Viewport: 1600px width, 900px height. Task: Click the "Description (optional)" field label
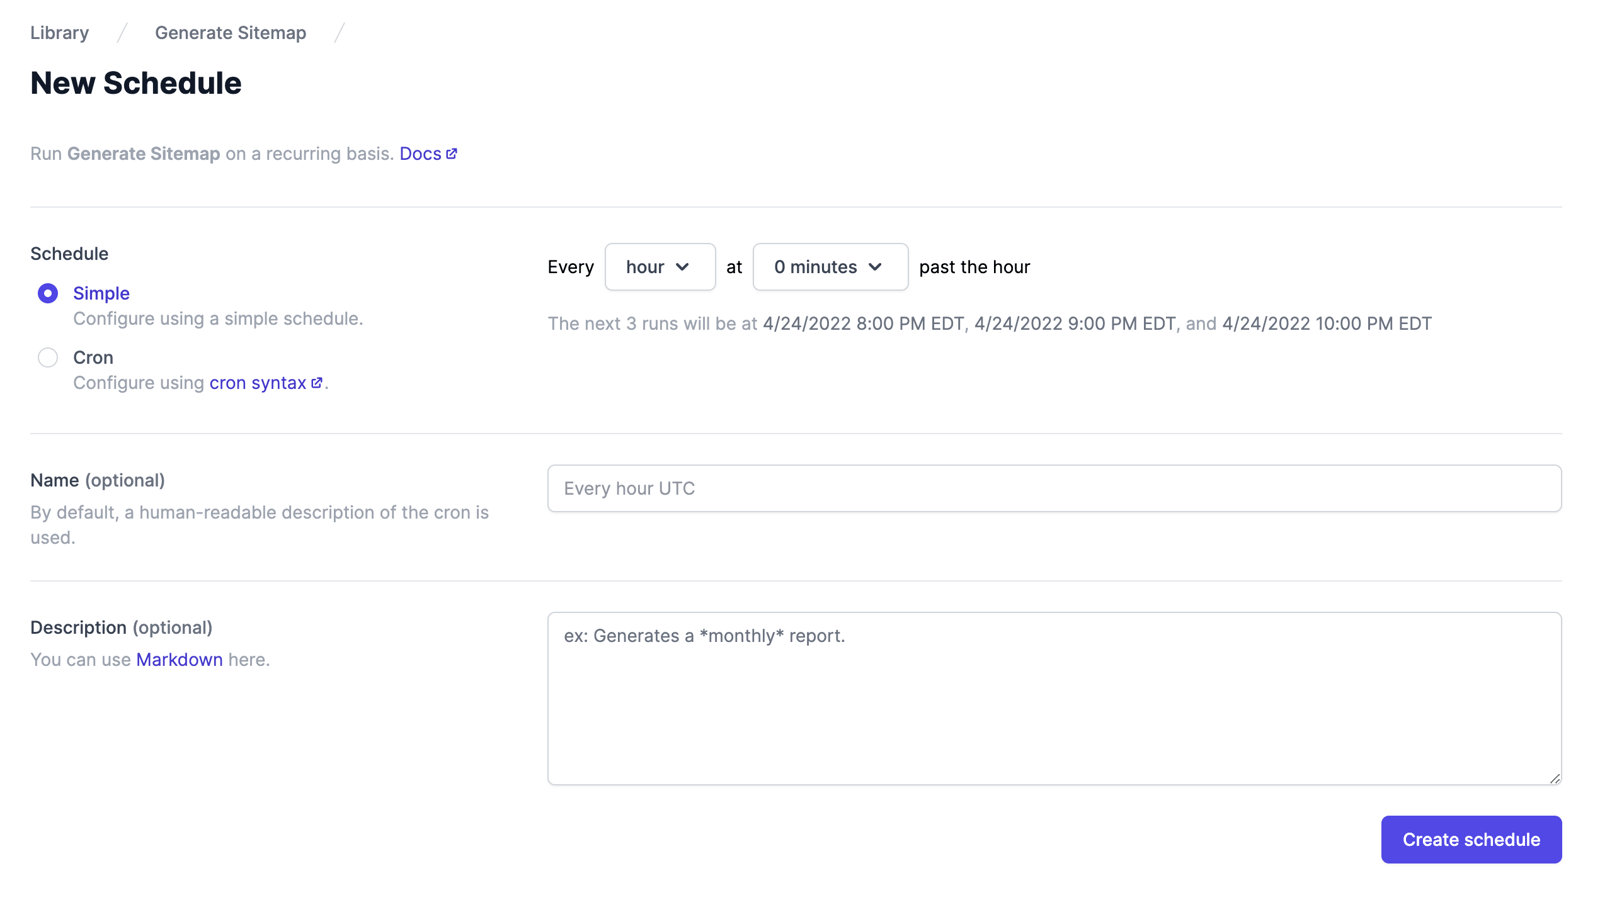pos(121,628)
